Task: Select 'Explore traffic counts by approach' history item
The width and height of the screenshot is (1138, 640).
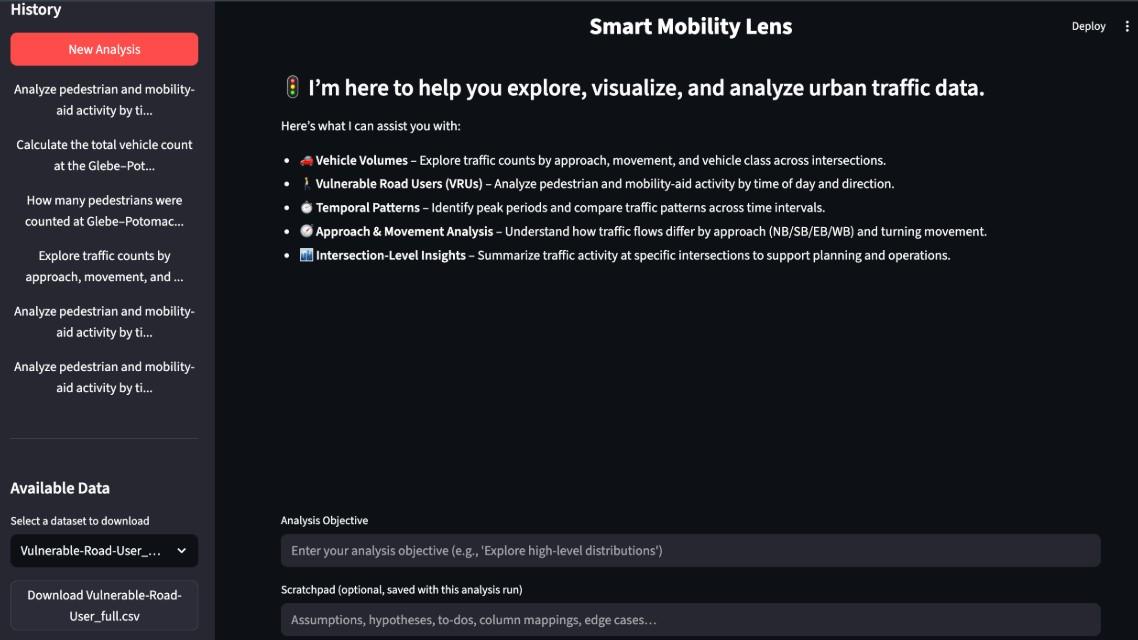Action: tap(104, 266)
